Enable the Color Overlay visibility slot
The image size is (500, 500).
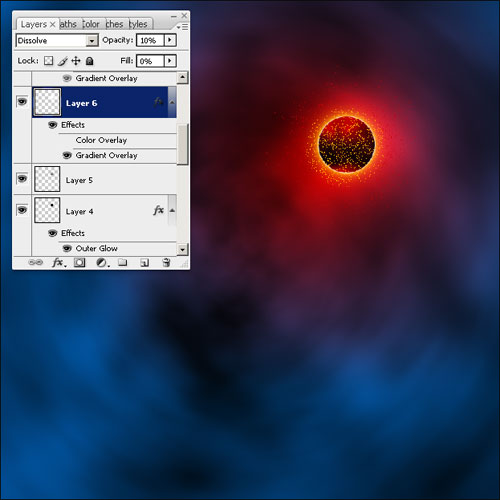(x=67, y=140)
